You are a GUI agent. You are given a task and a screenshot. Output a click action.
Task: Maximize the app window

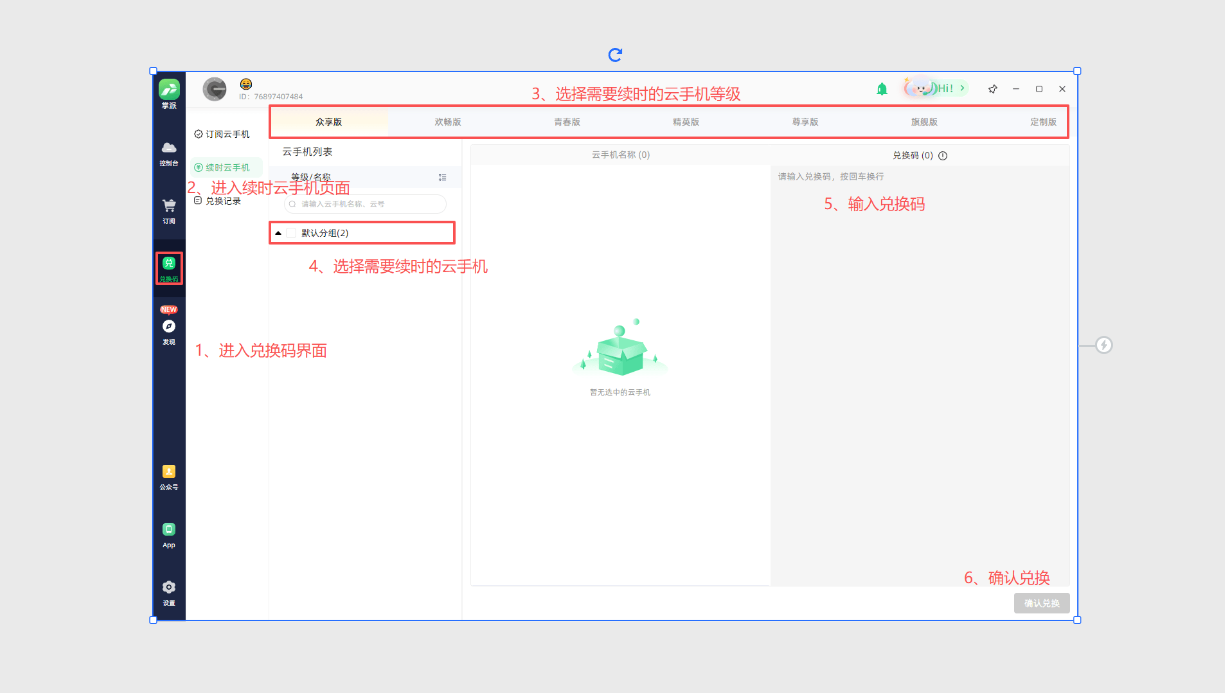click(x=1039, y=89)
